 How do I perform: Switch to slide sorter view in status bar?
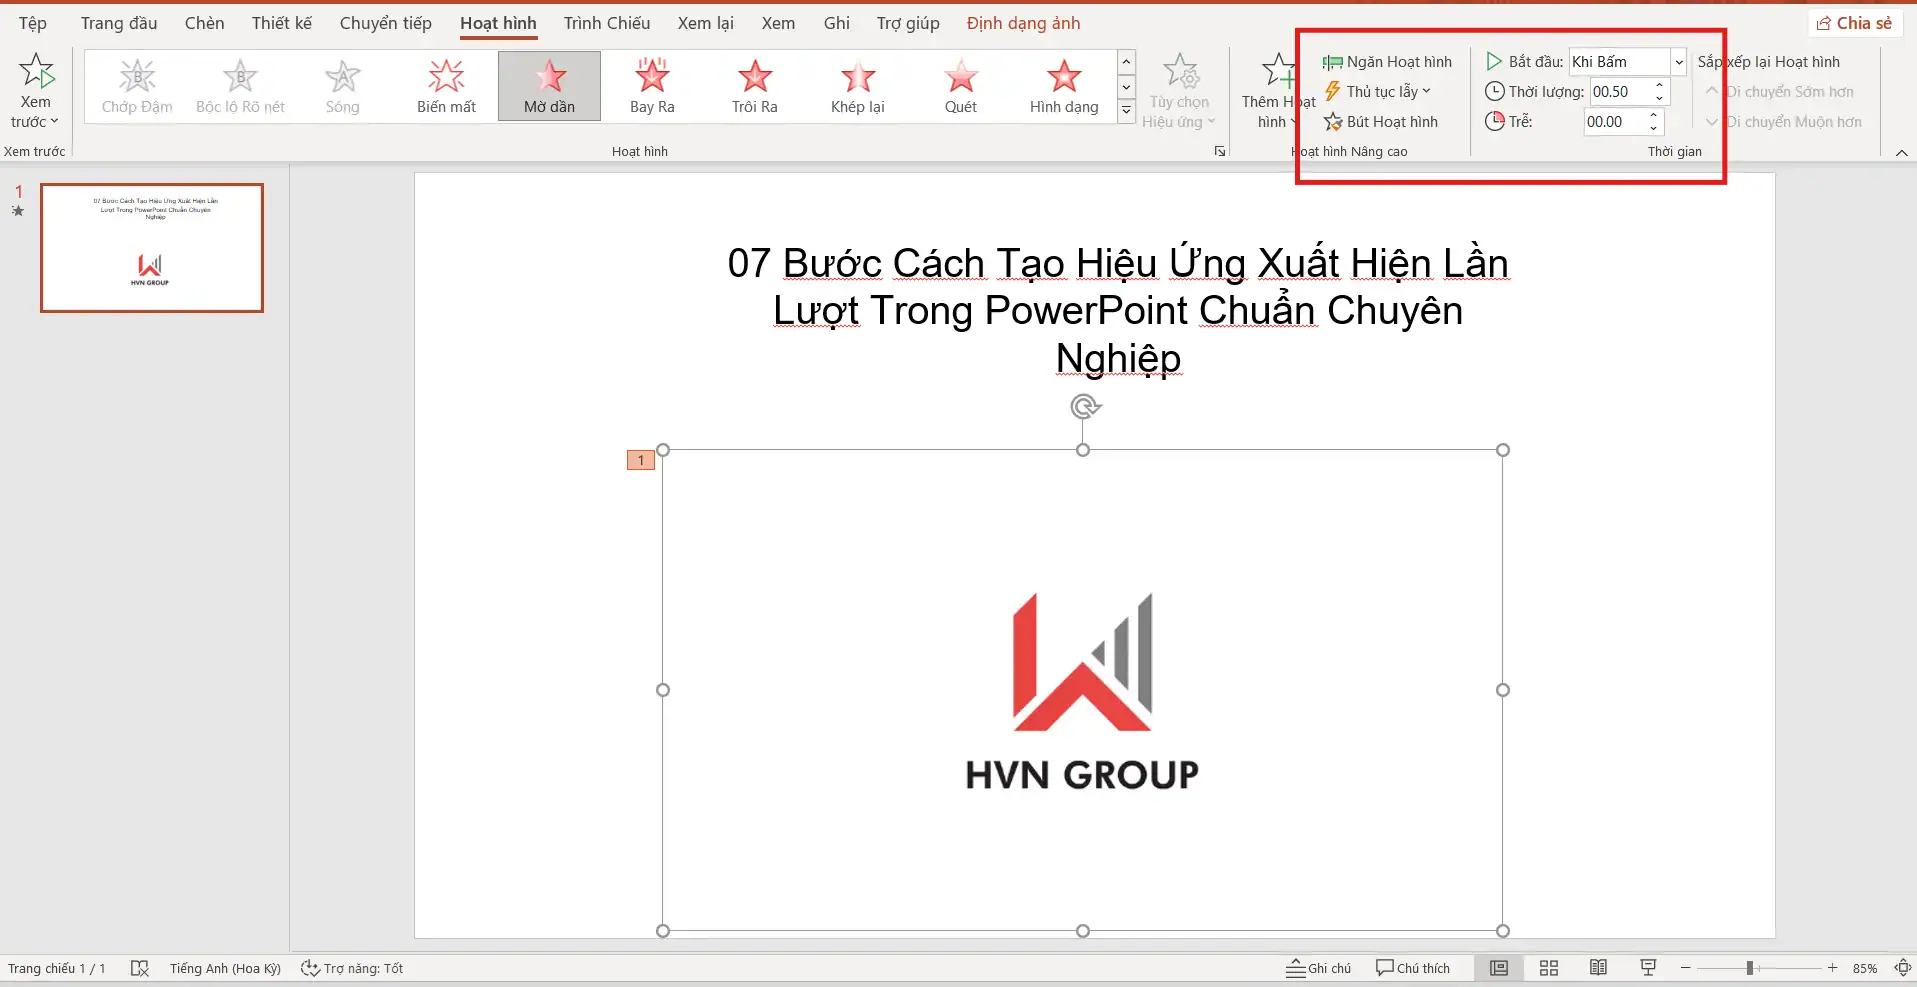pos(1549,968)
